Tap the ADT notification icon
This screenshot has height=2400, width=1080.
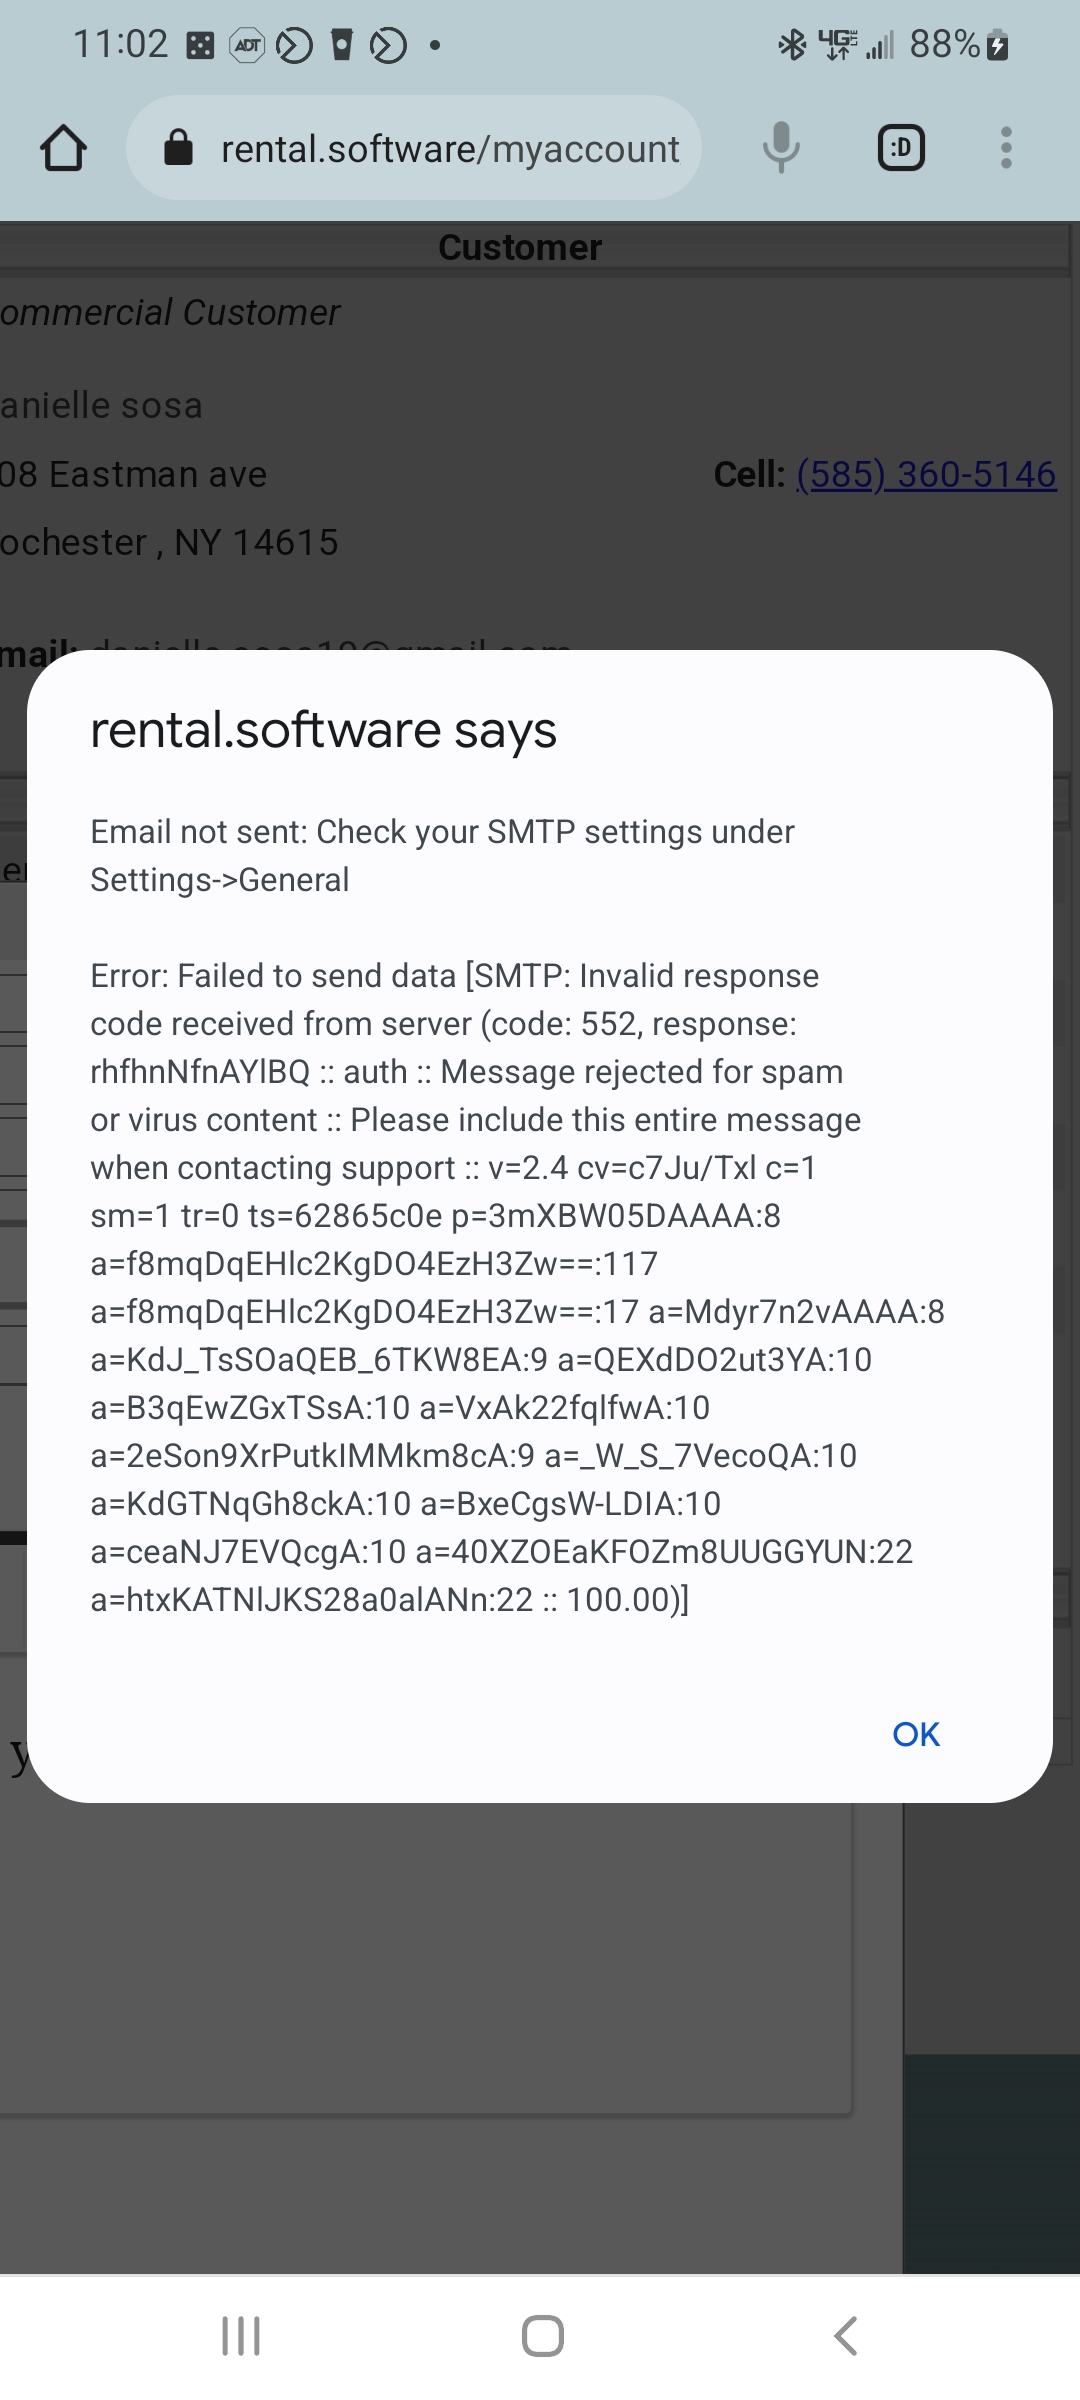pos(247,45)
